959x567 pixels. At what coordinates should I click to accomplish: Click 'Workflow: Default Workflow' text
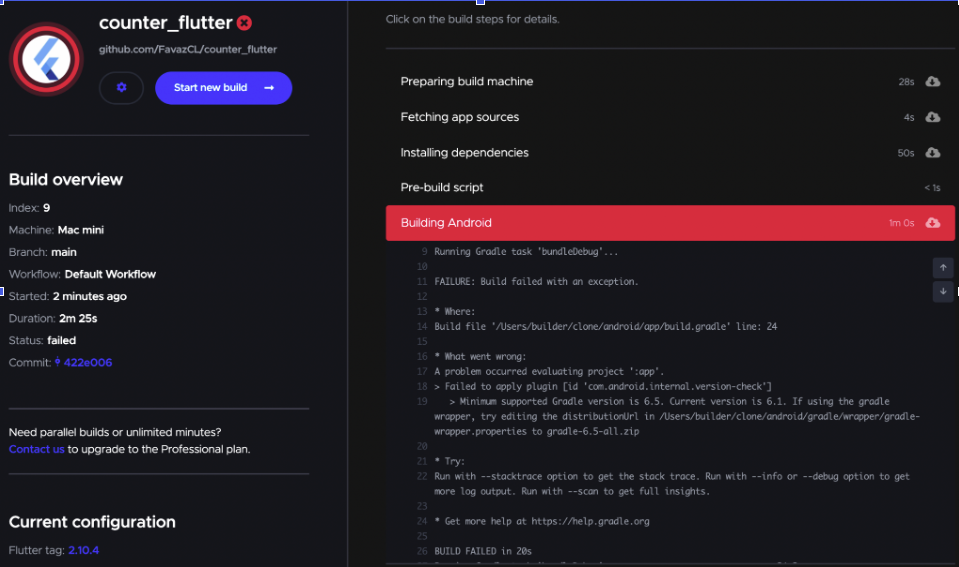[82, 274]
